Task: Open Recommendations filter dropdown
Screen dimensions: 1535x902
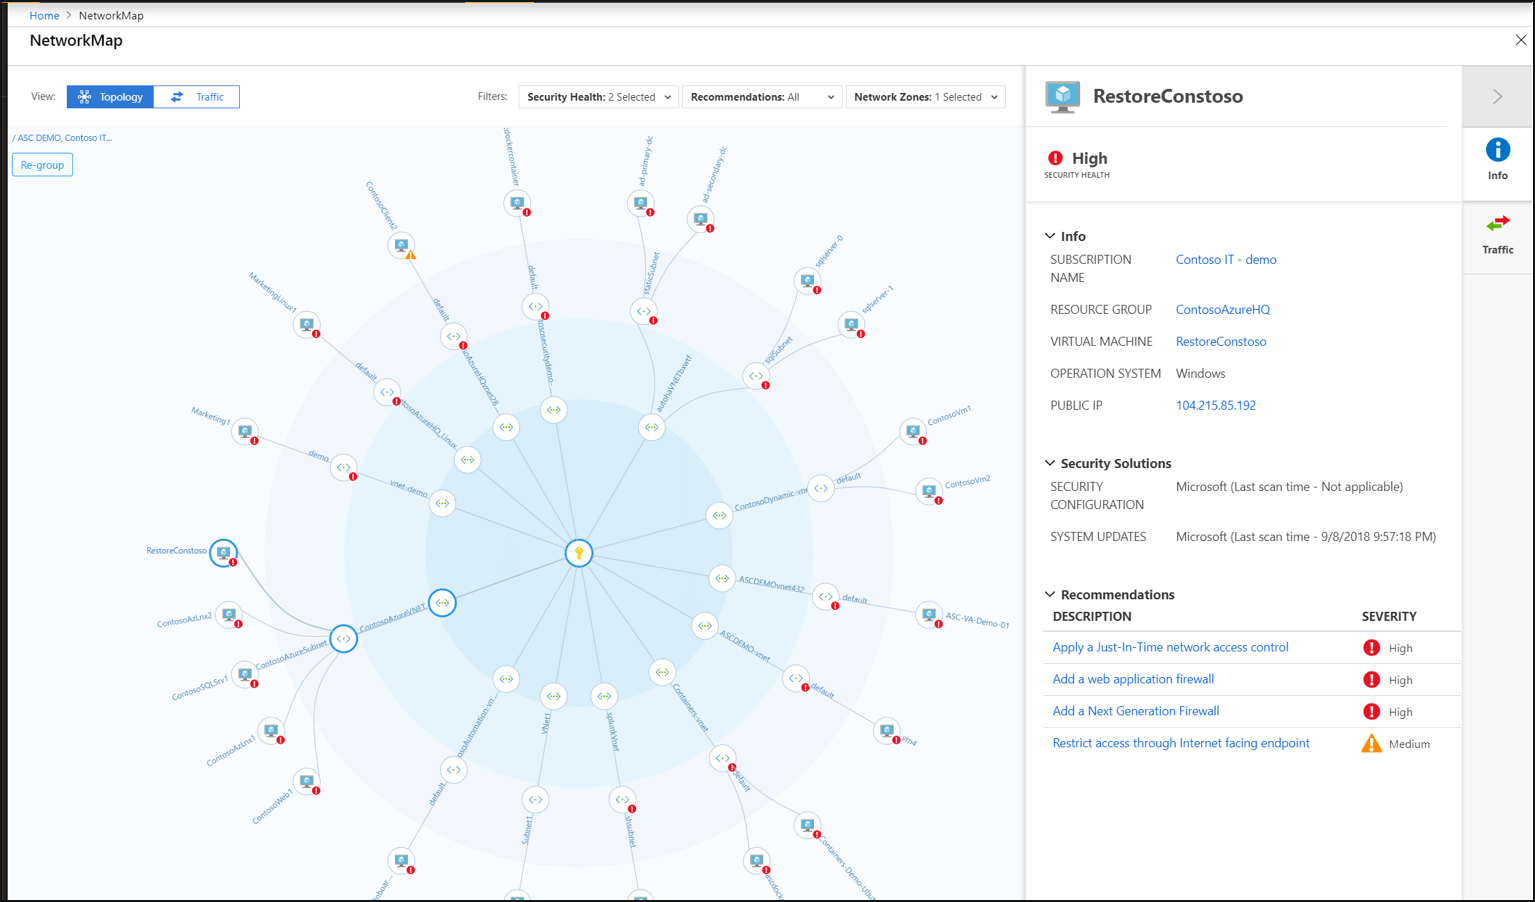Action: point(762,97)
